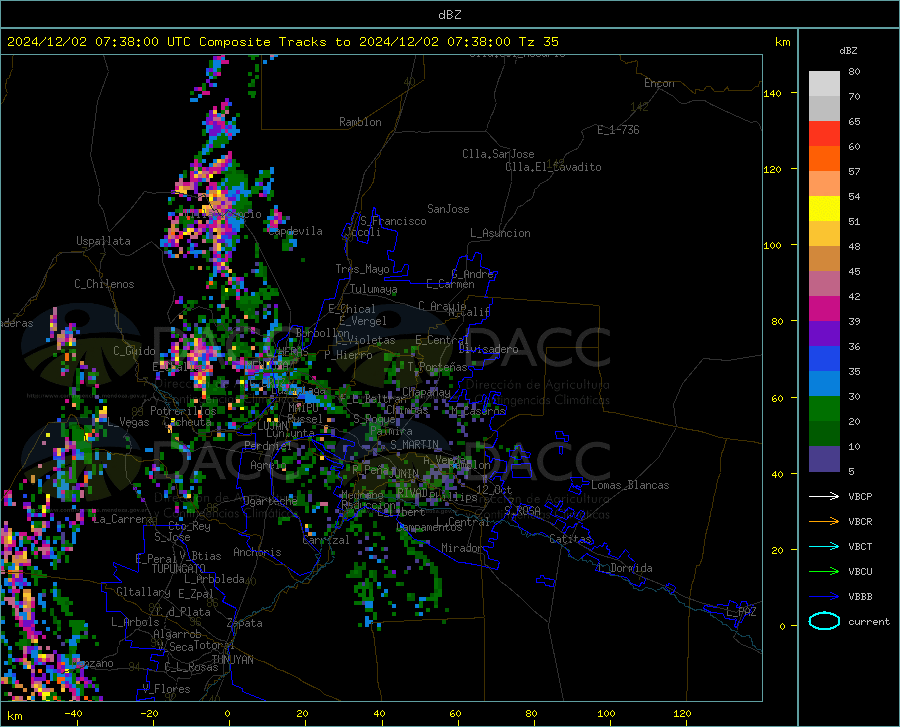
Task: Click the 'E_Vergel' map label
Action: 363,321
